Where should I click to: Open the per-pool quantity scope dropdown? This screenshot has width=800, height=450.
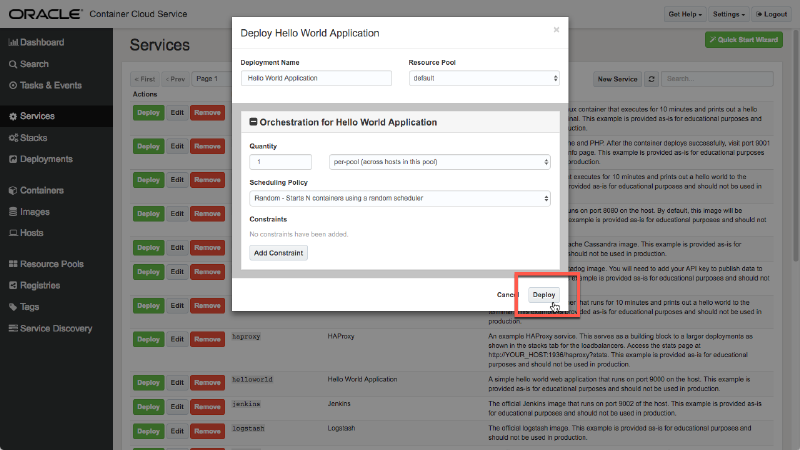click(439, 162)
